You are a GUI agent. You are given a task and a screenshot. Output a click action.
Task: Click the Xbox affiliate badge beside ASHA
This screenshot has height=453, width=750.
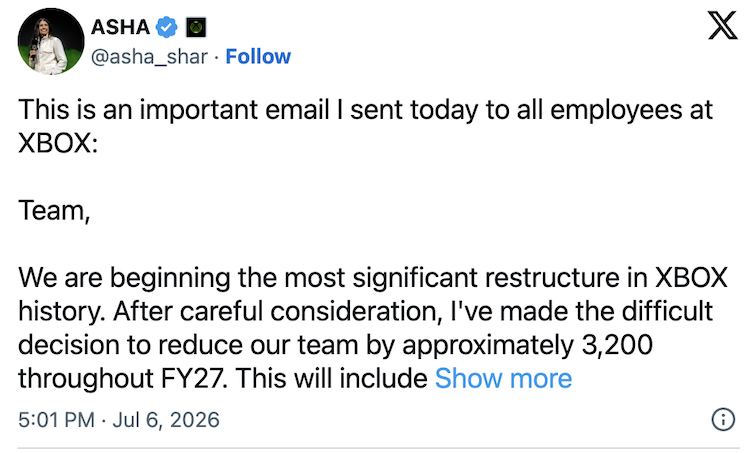tap(196, 27)
